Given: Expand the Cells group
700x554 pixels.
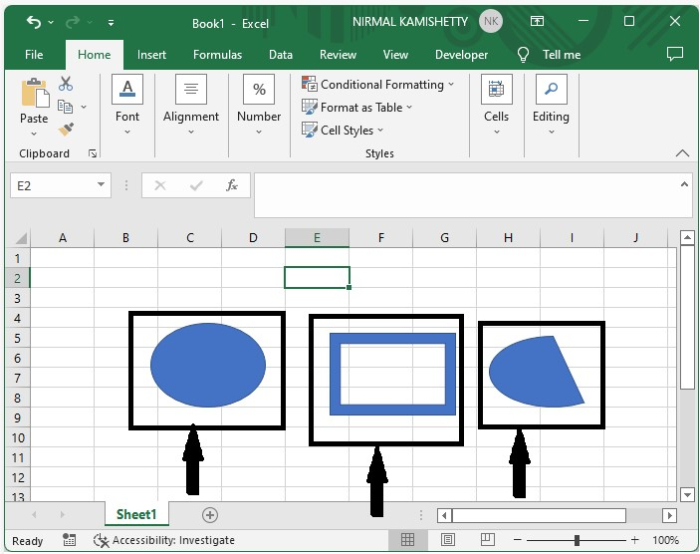Looking at the screenshot, I should 496,106.
